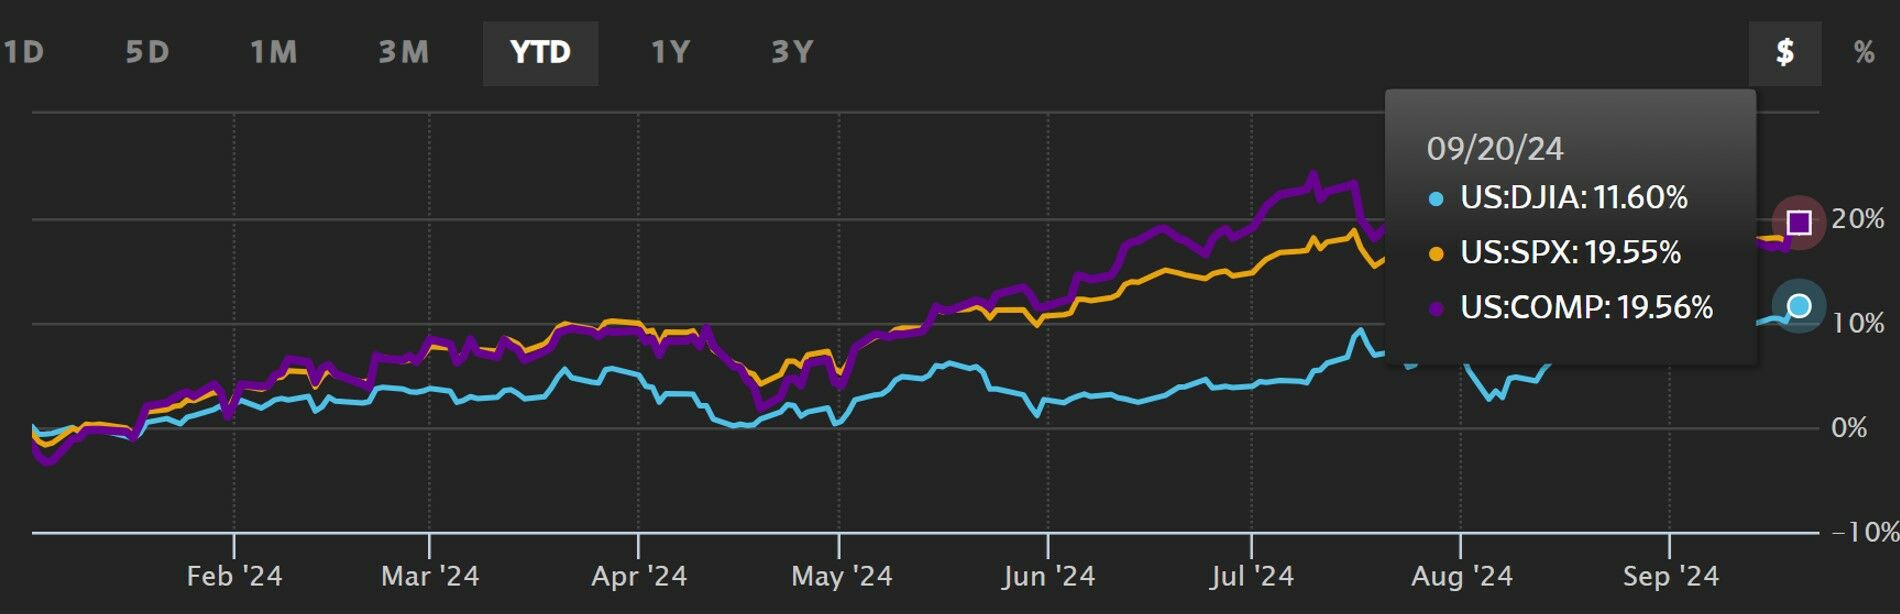The height and width of the screenshot is (614, 1900).
Task: Toggle dollar value display mode
Action: pos(1785,53)
